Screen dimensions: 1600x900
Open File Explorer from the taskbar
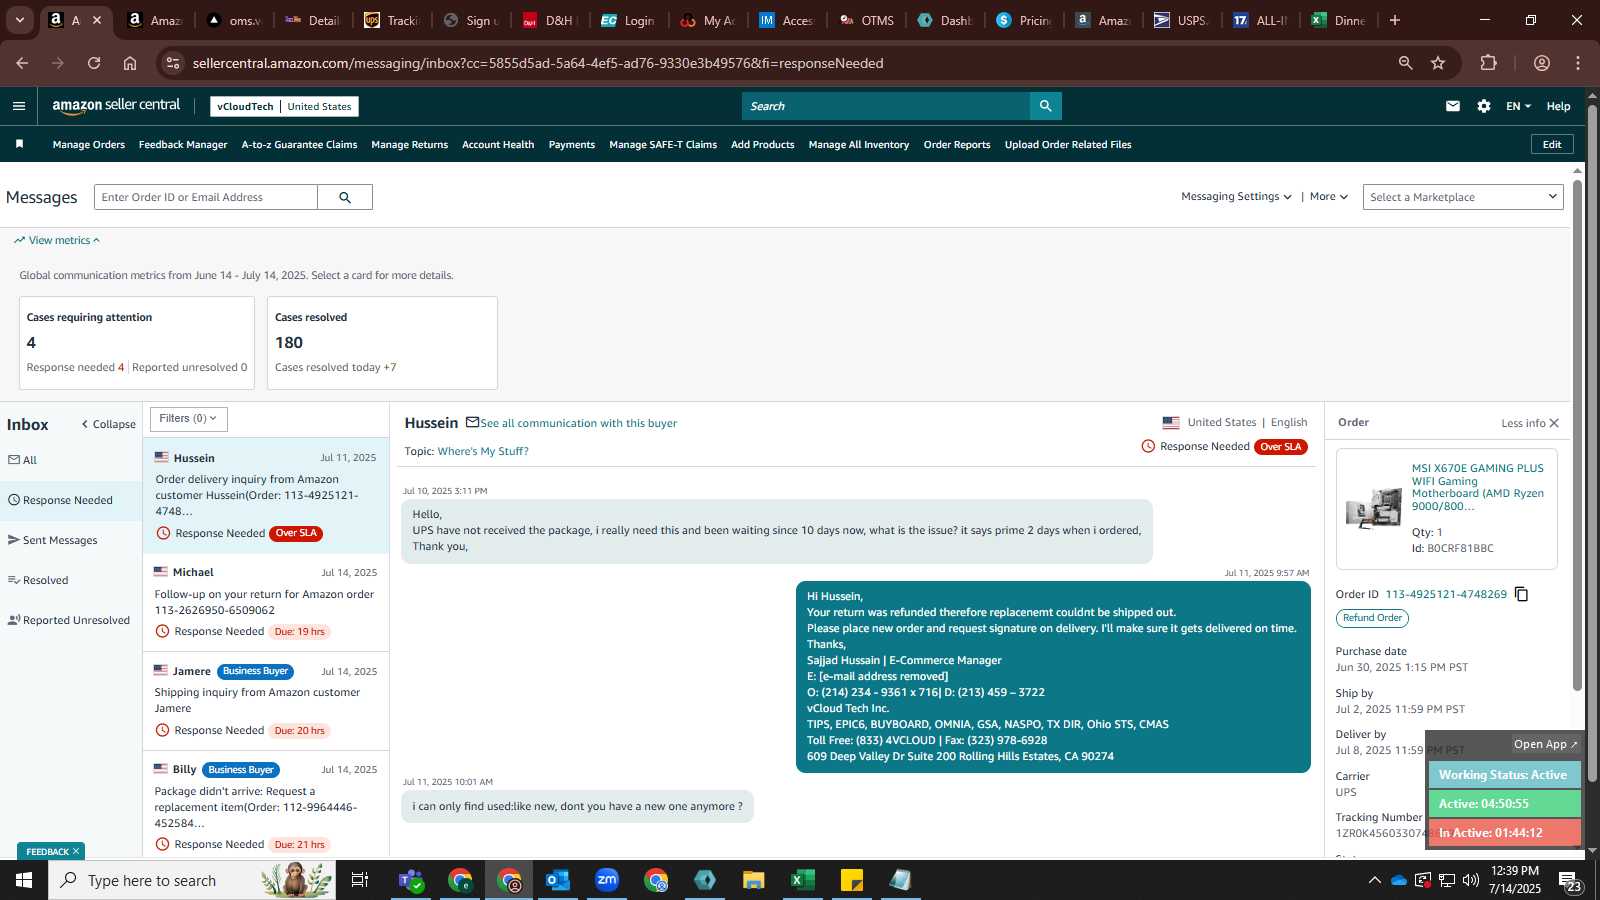(754, 880)
